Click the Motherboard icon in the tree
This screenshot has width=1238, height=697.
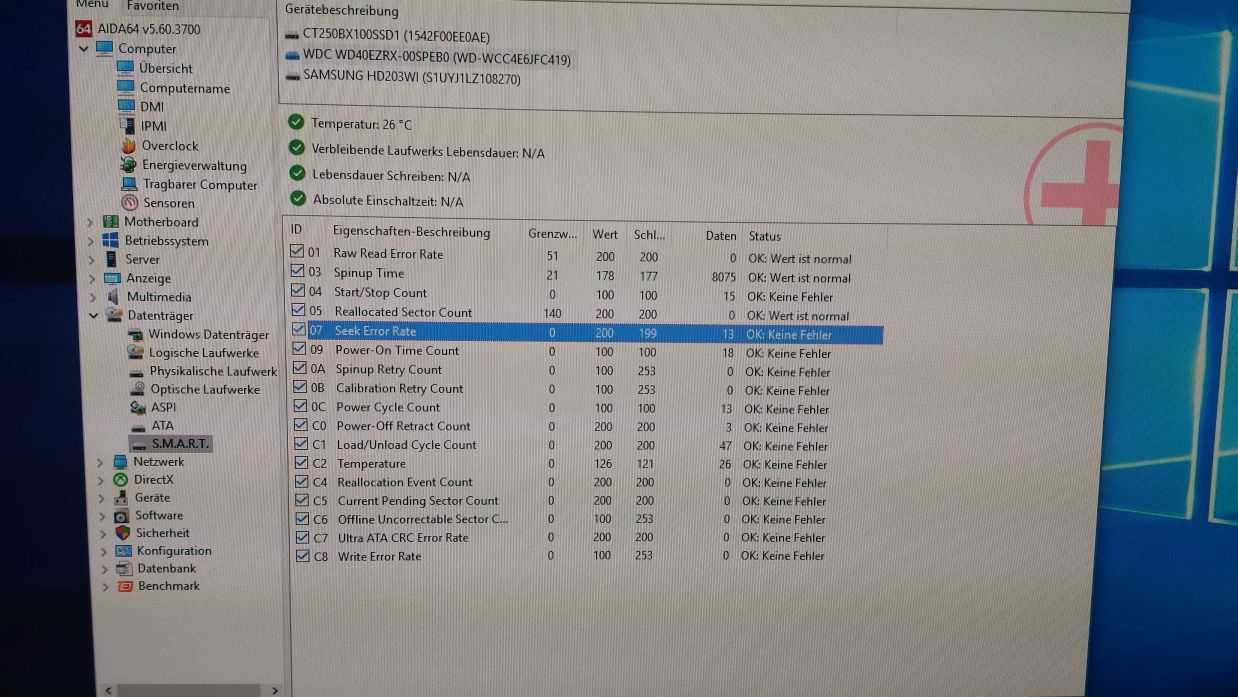(111, 222)
